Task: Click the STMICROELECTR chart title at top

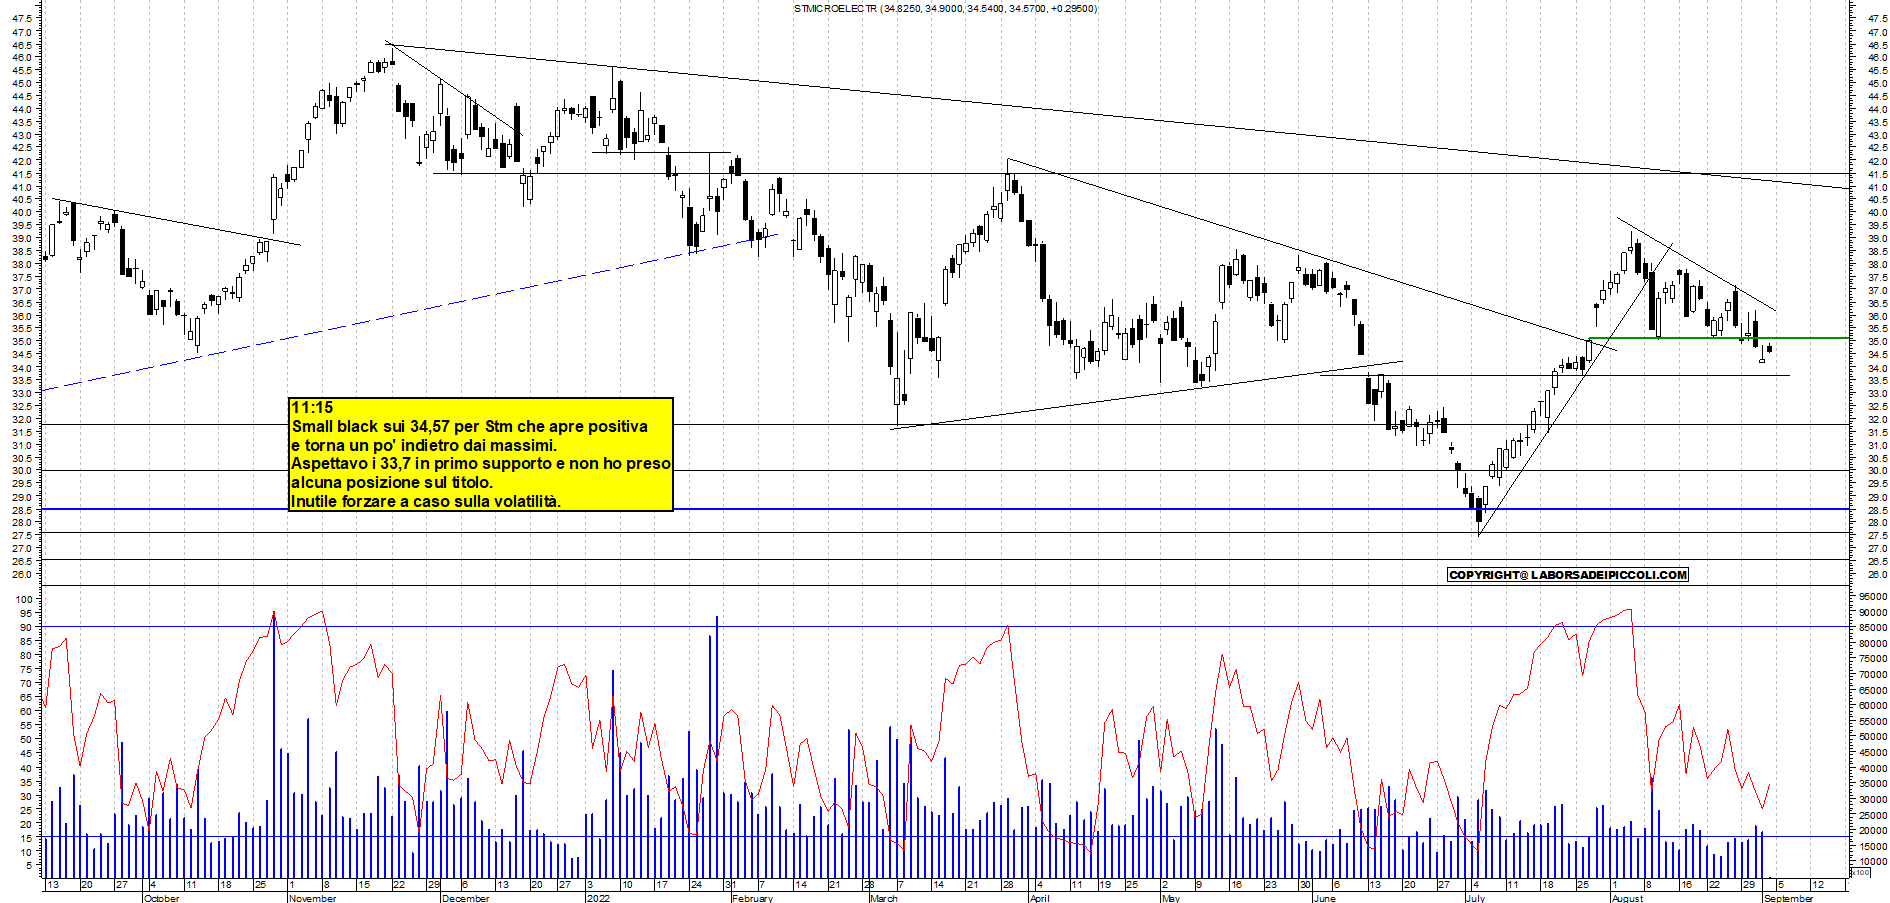Action: click(945, 8)
